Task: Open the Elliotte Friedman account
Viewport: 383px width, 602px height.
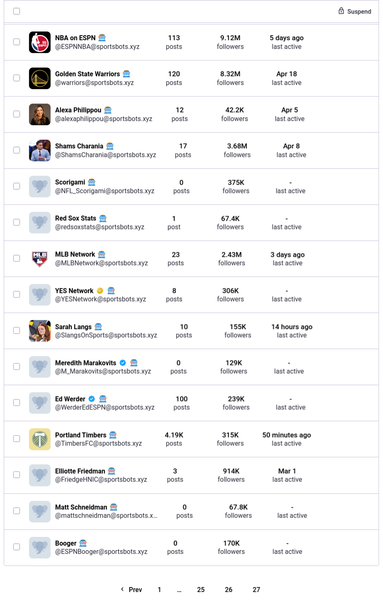Action: click(x=80, y=471)
